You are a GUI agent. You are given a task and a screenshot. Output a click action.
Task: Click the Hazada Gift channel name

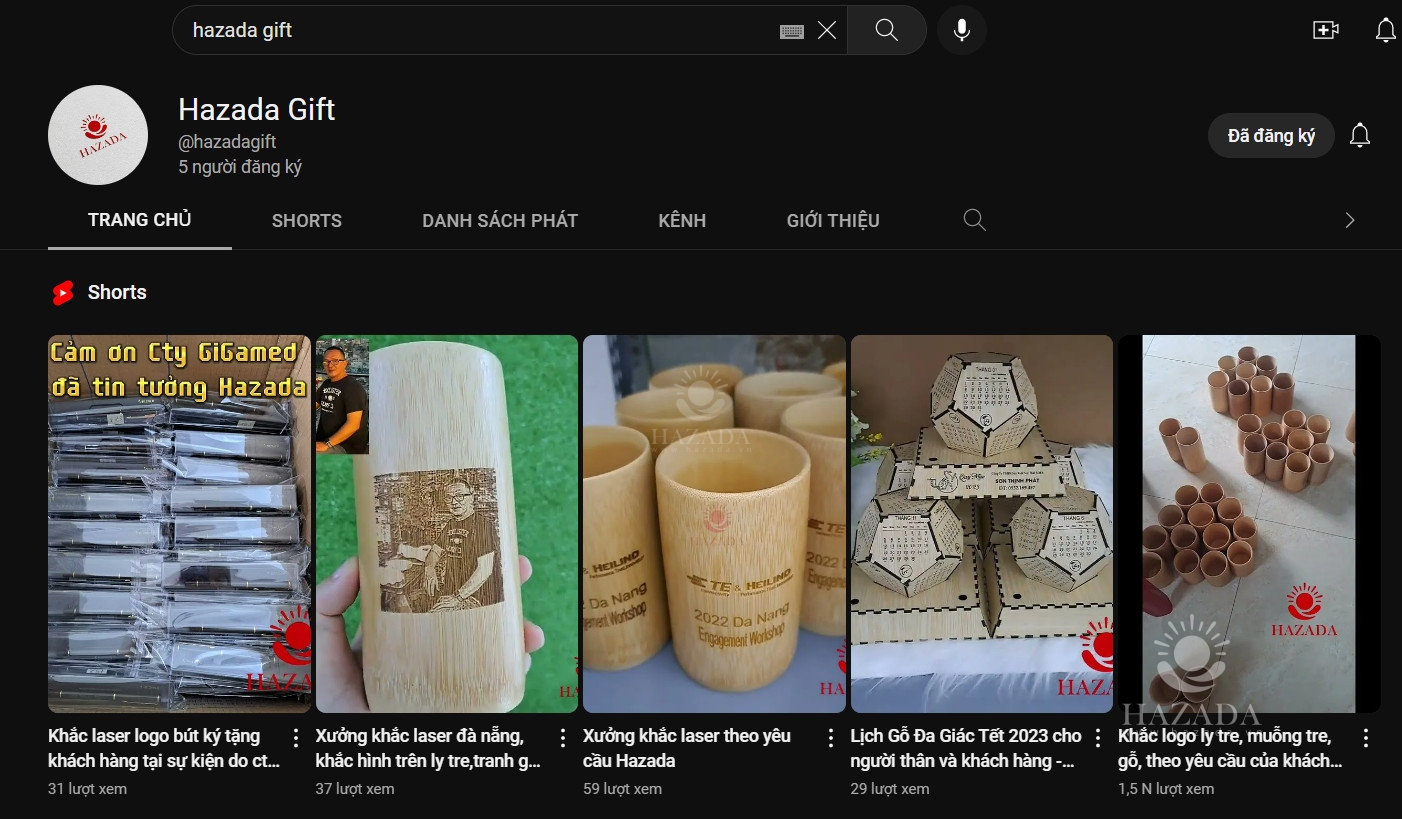(256, 109)
